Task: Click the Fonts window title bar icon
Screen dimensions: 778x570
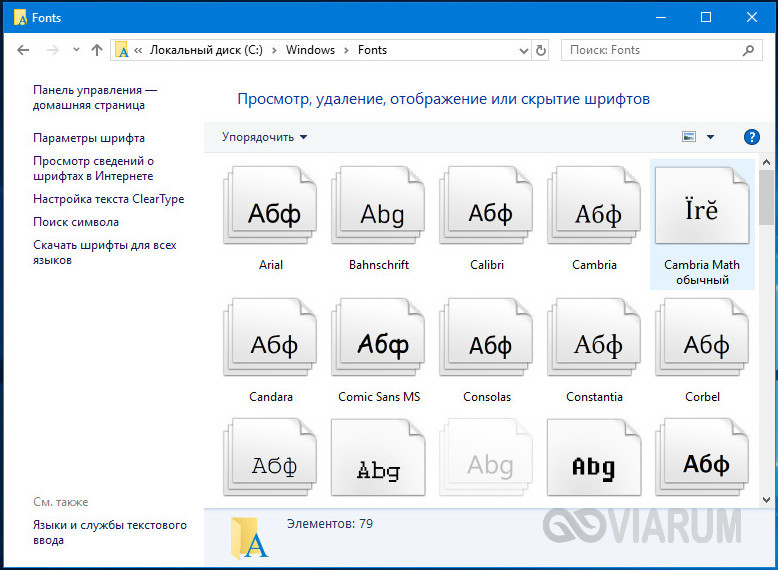Action: pos(20,17)
